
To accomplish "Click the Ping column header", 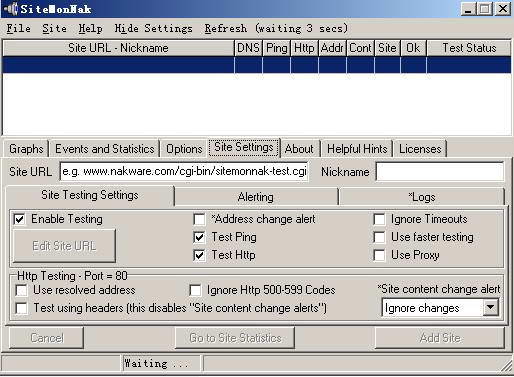I will pos(276,48).
